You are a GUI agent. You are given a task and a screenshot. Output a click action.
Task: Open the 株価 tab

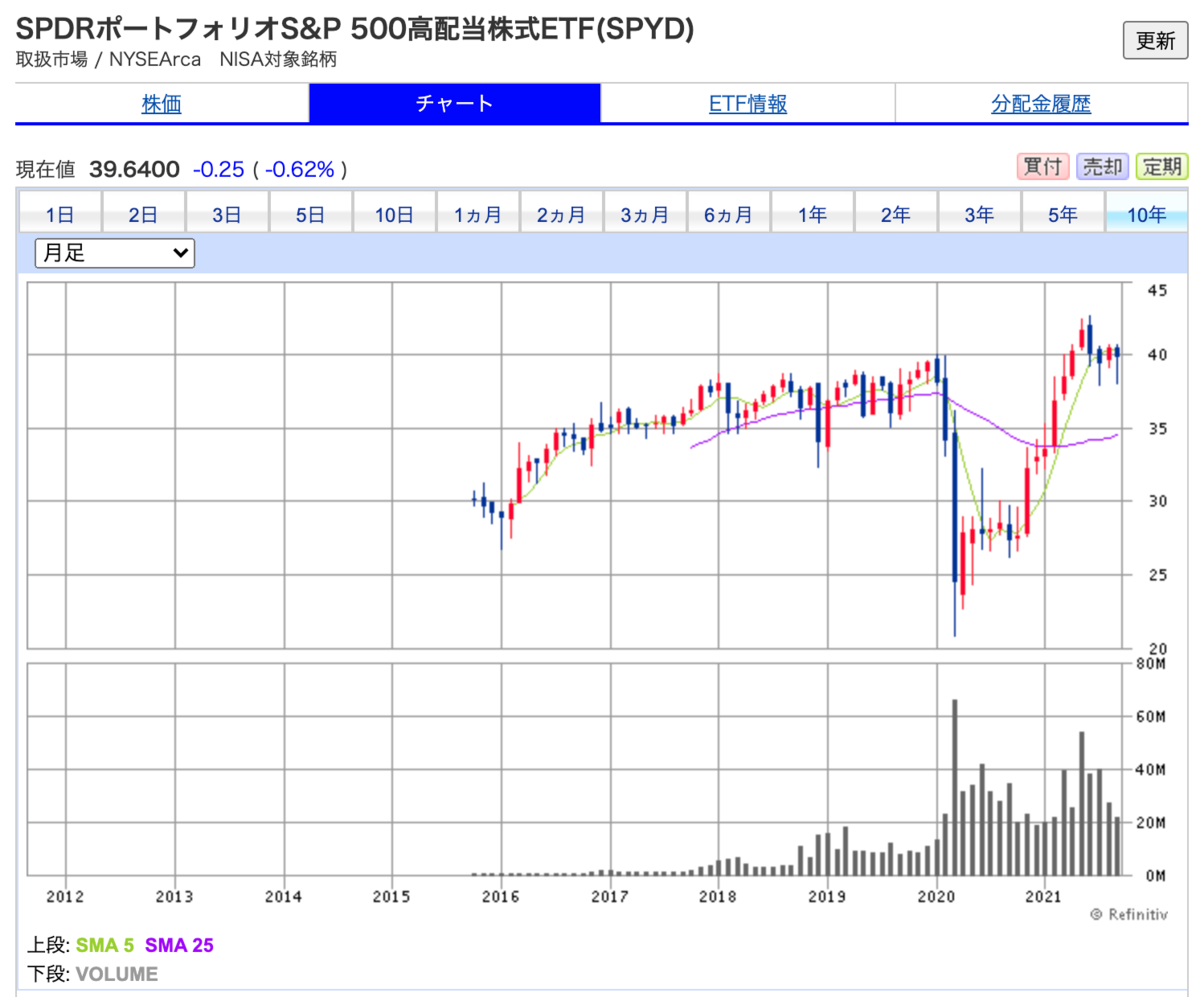click(x=162, y=104)
